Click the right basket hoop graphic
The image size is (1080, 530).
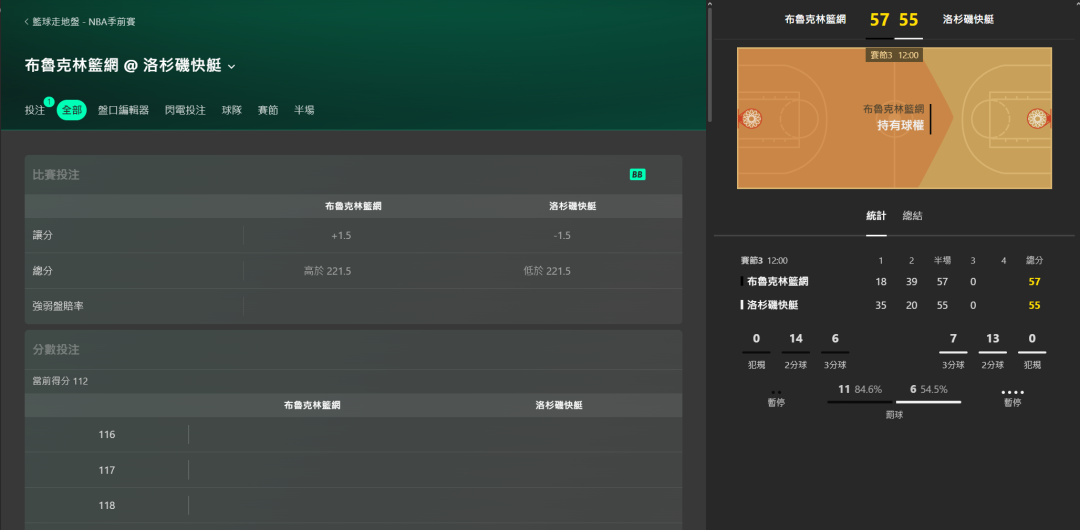[1039, 119]
